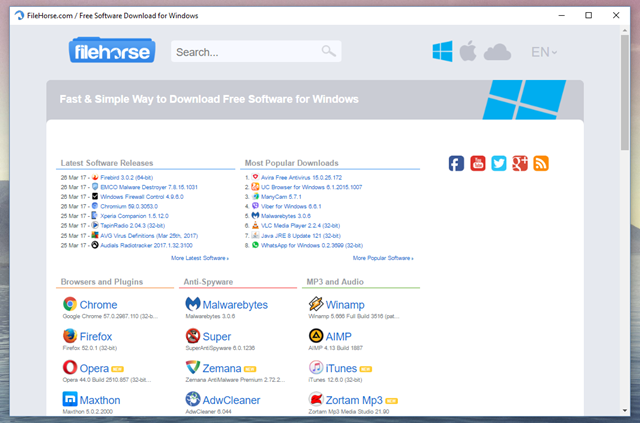This screenshot has height=423, width=640.
Task: Click the Maxthon browser icon
Action: [x=70, y=399]
